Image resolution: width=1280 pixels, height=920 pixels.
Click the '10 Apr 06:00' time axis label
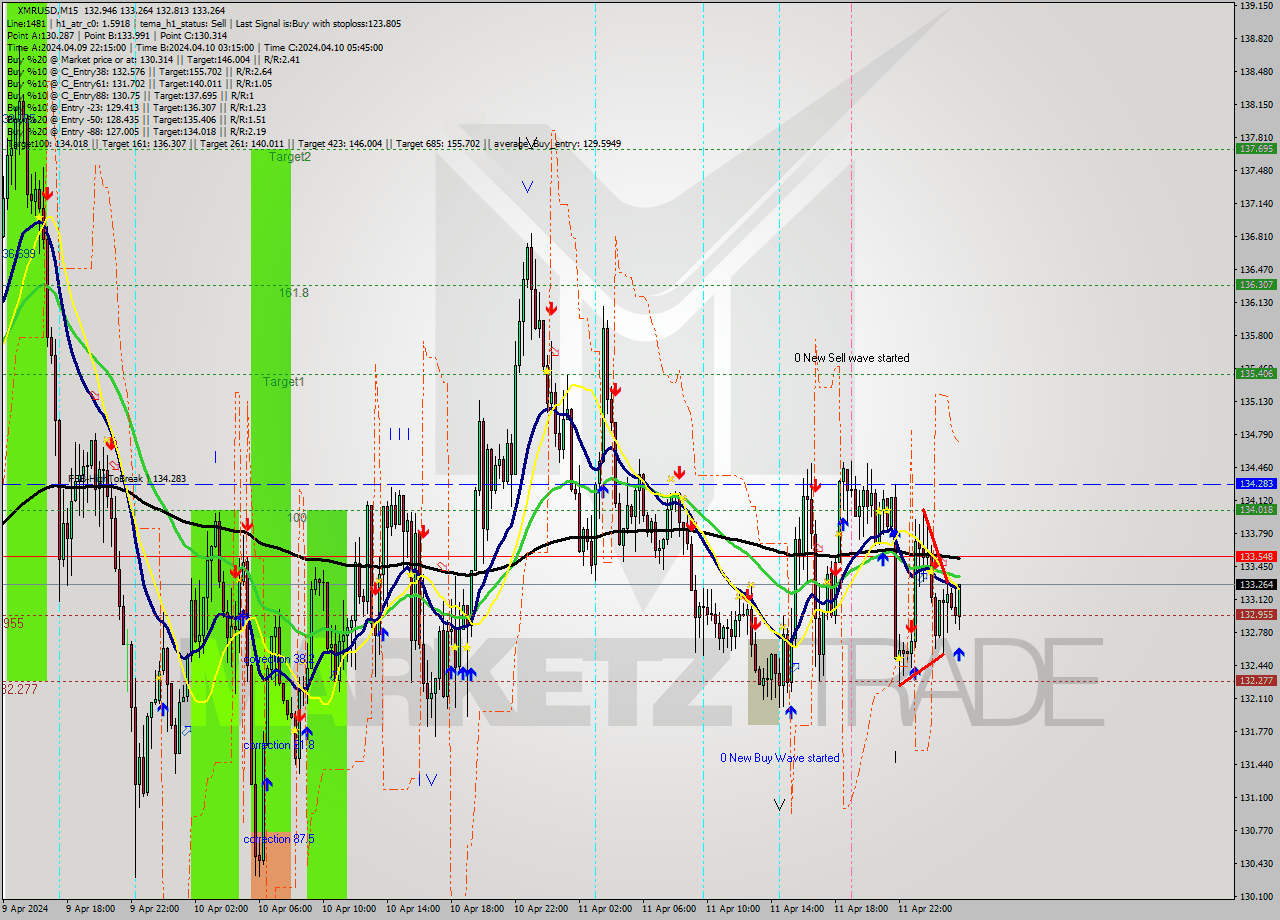(285, 909)
